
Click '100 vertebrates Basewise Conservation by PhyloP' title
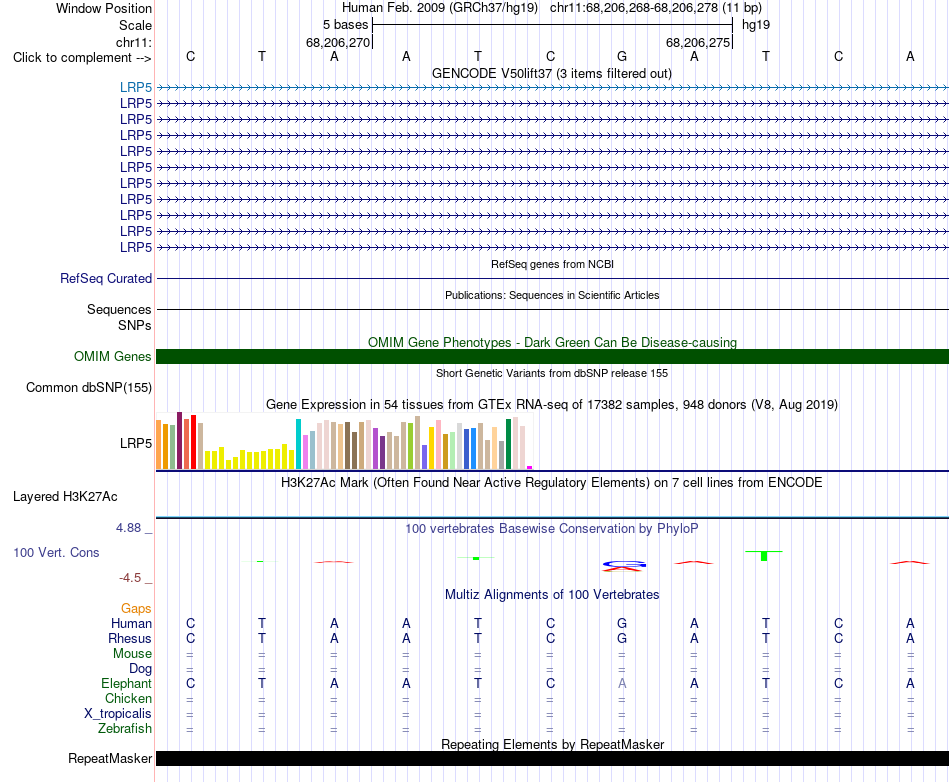click(x=551, y=529)
